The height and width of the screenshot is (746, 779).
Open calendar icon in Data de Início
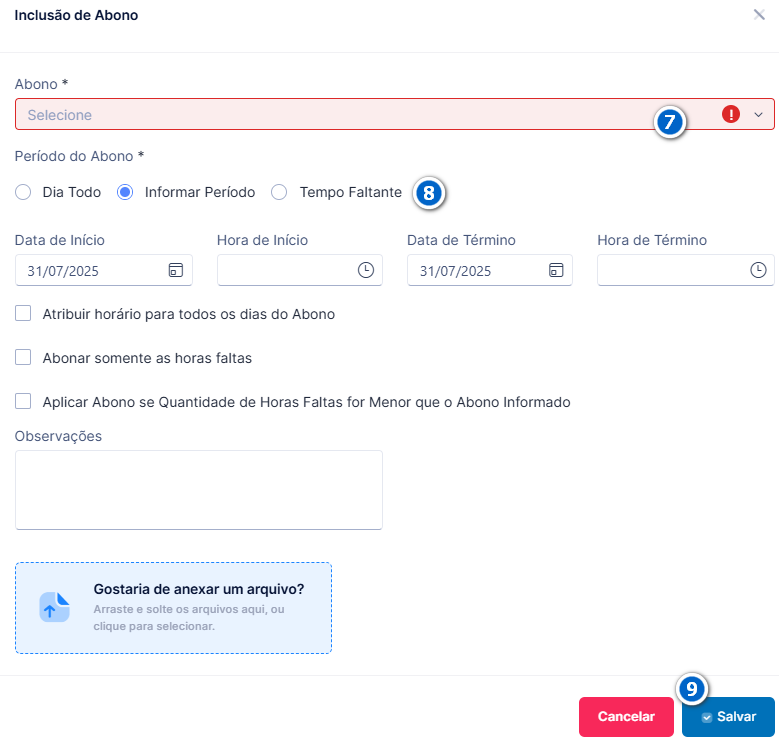point(176,270)
